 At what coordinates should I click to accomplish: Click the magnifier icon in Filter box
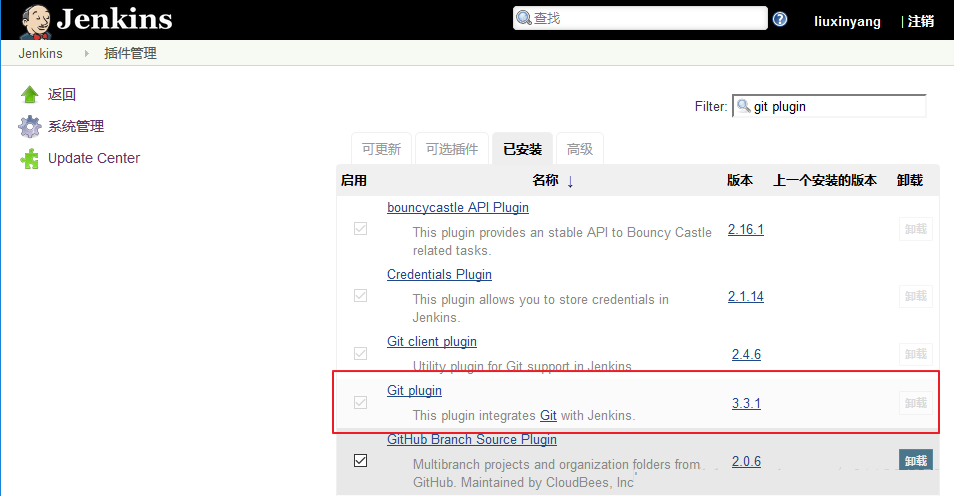(x=743, y=106)
